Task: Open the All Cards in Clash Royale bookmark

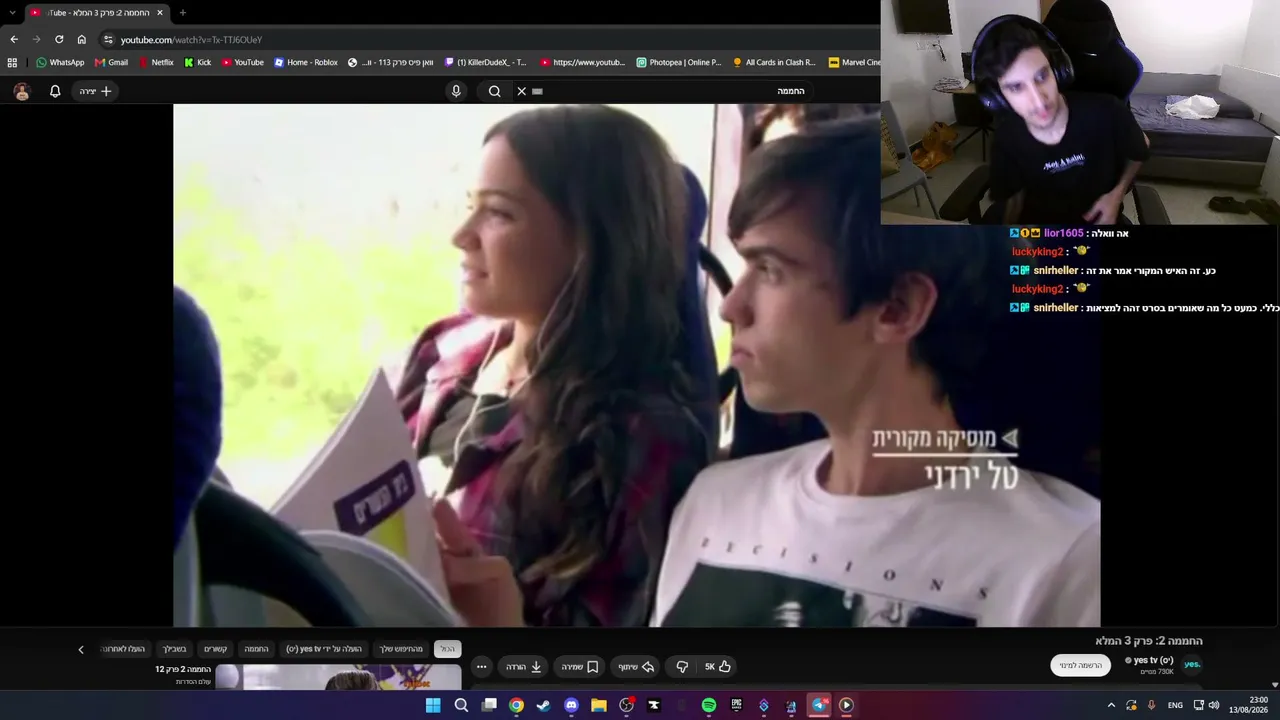Action: pyautogui.click(x=774, y=62)
